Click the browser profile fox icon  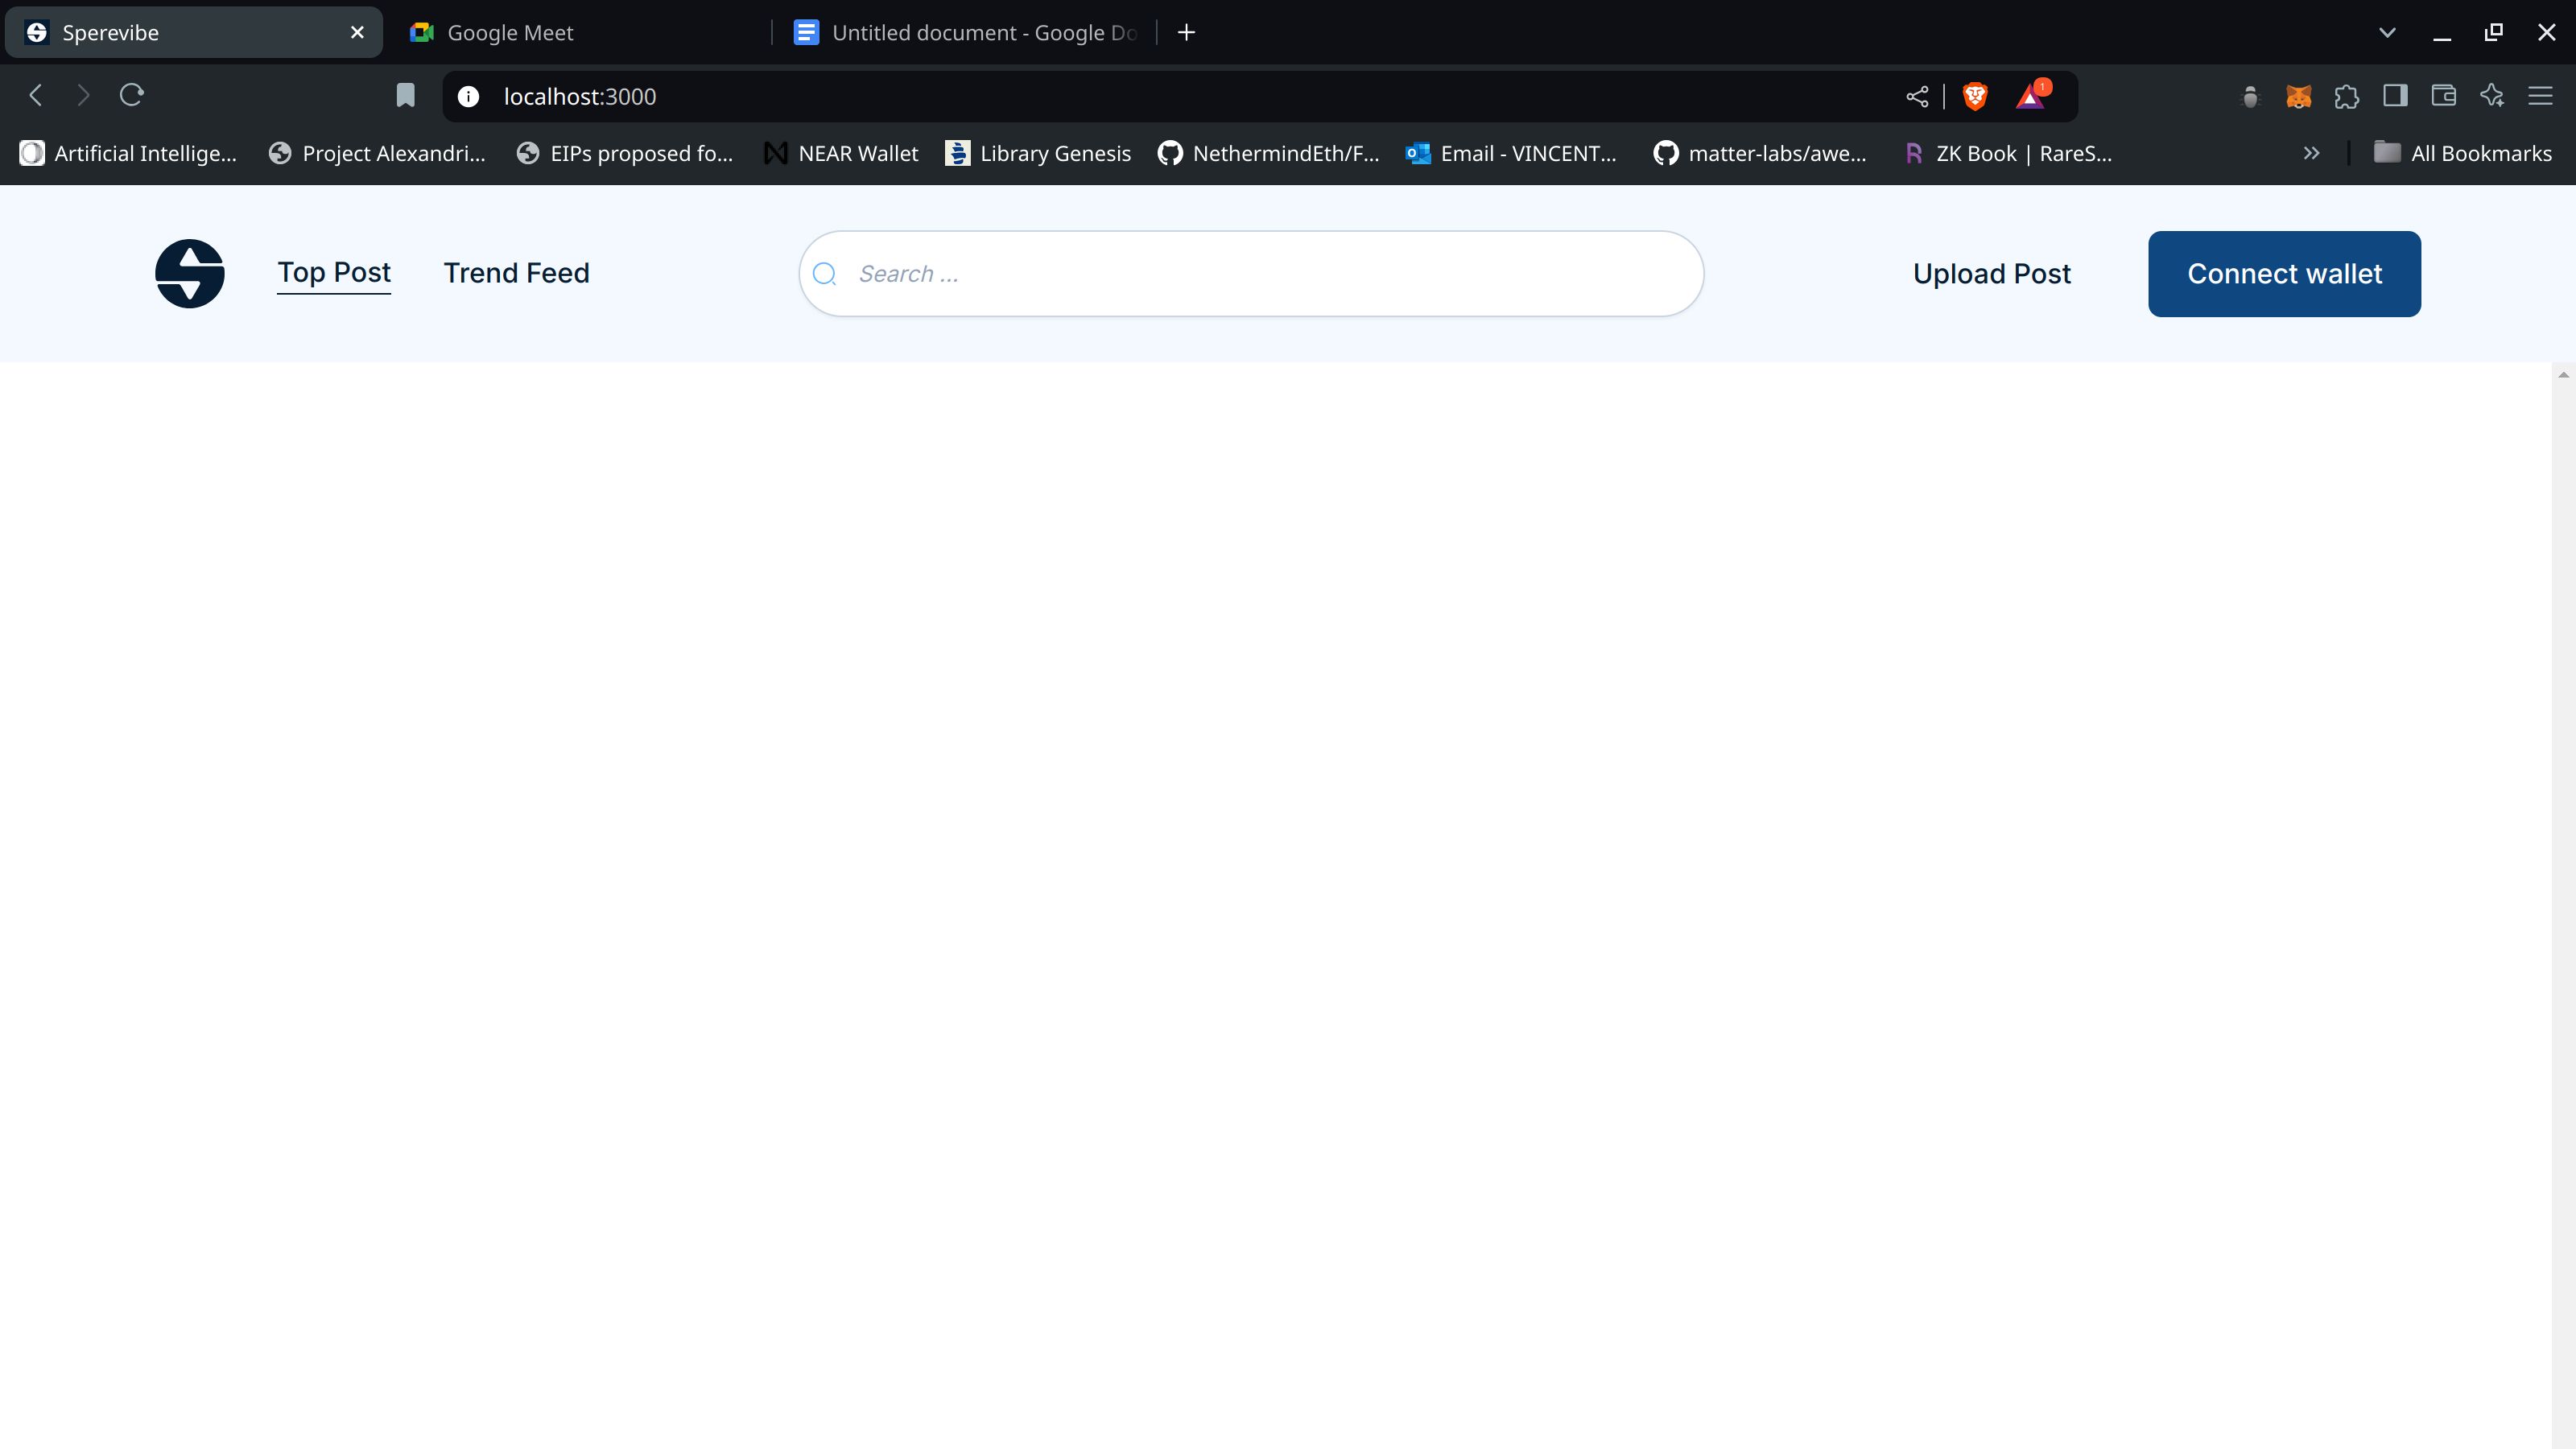click(2298, 96)
